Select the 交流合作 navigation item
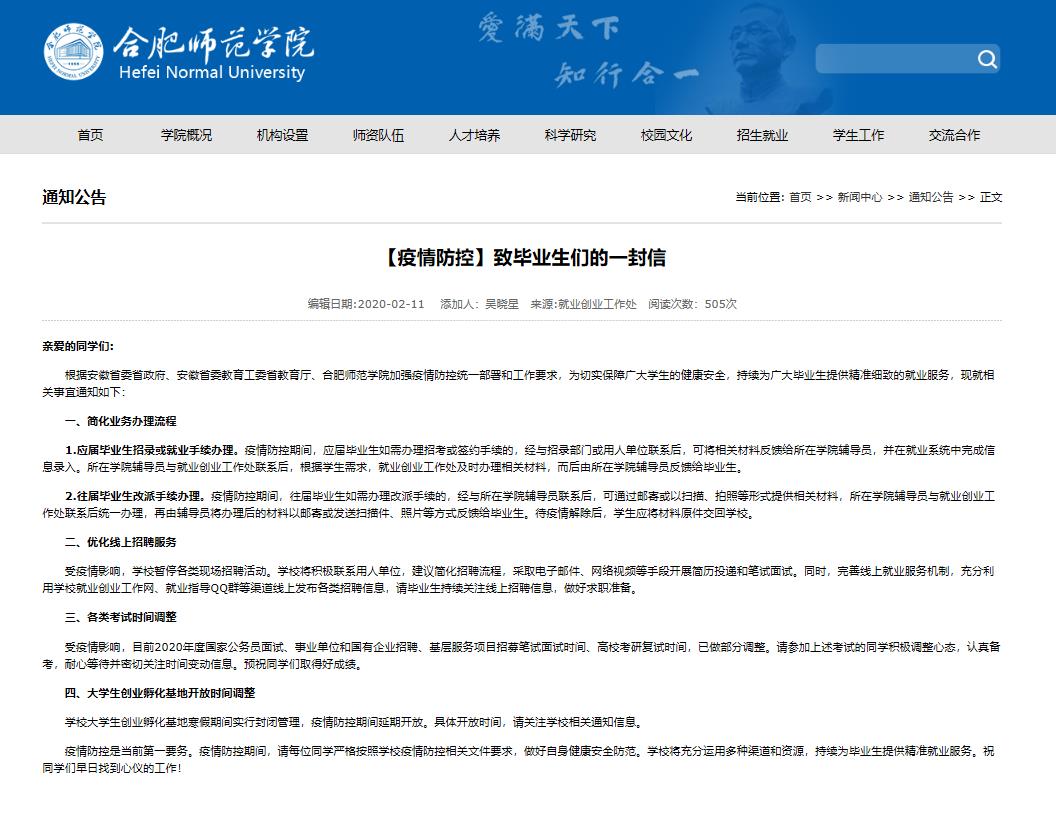 point(954,135)
